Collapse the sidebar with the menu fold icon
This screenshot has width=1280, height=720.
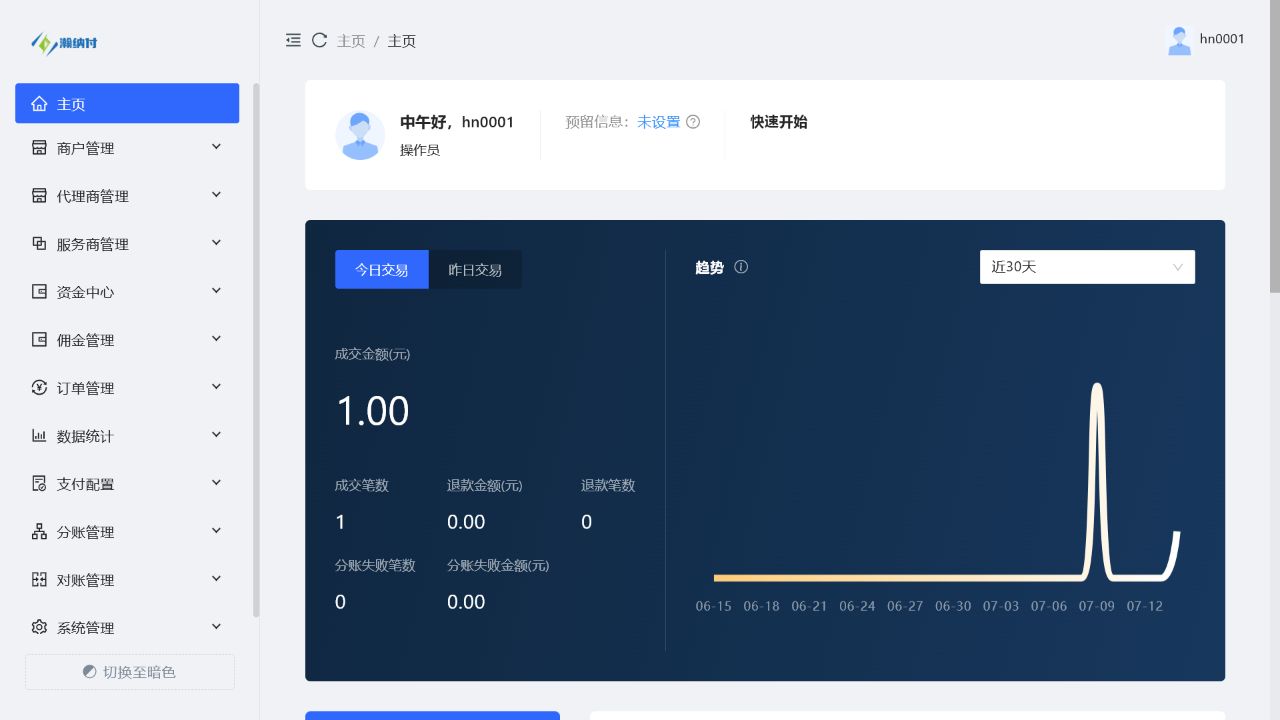tap(293, 40)
